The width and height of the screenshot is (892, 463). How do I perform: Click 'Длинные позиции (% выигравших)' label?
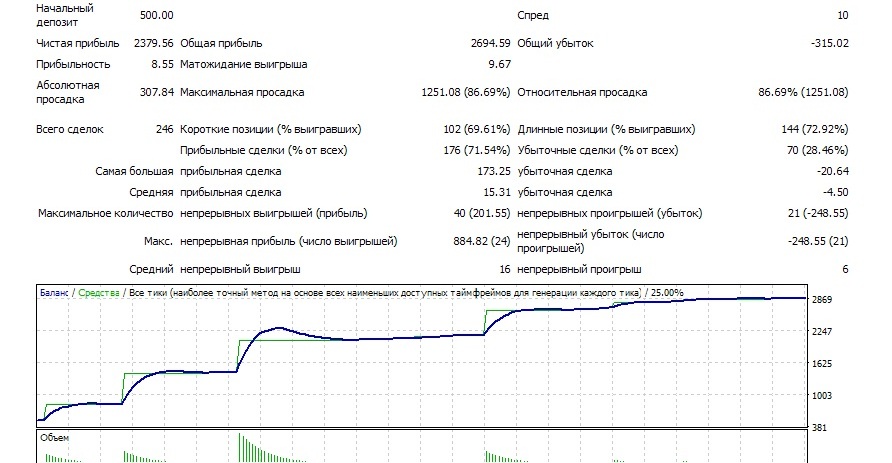click(x=606, y=129)
